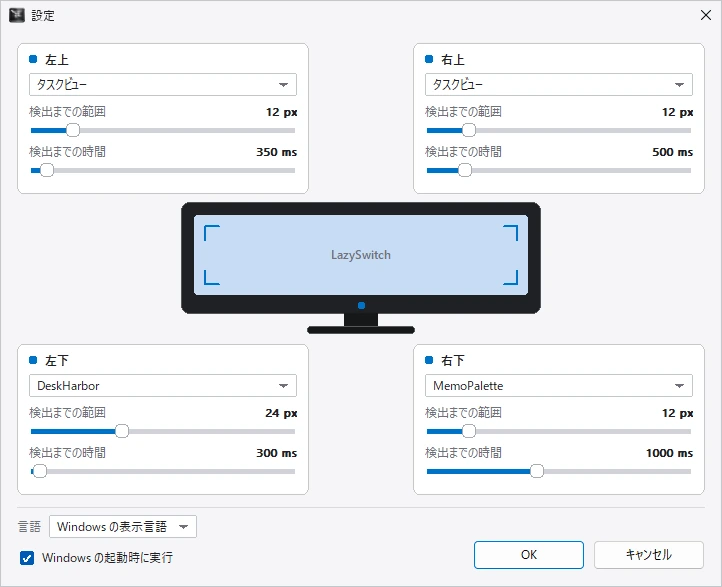Click the 言語 label

pyautogui.click(x=29, y=526)
